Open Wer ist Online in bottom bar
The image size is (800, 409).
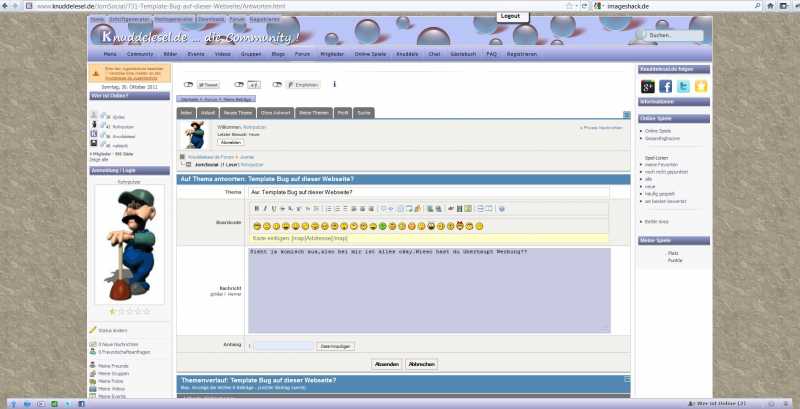(x=716, y=404)
